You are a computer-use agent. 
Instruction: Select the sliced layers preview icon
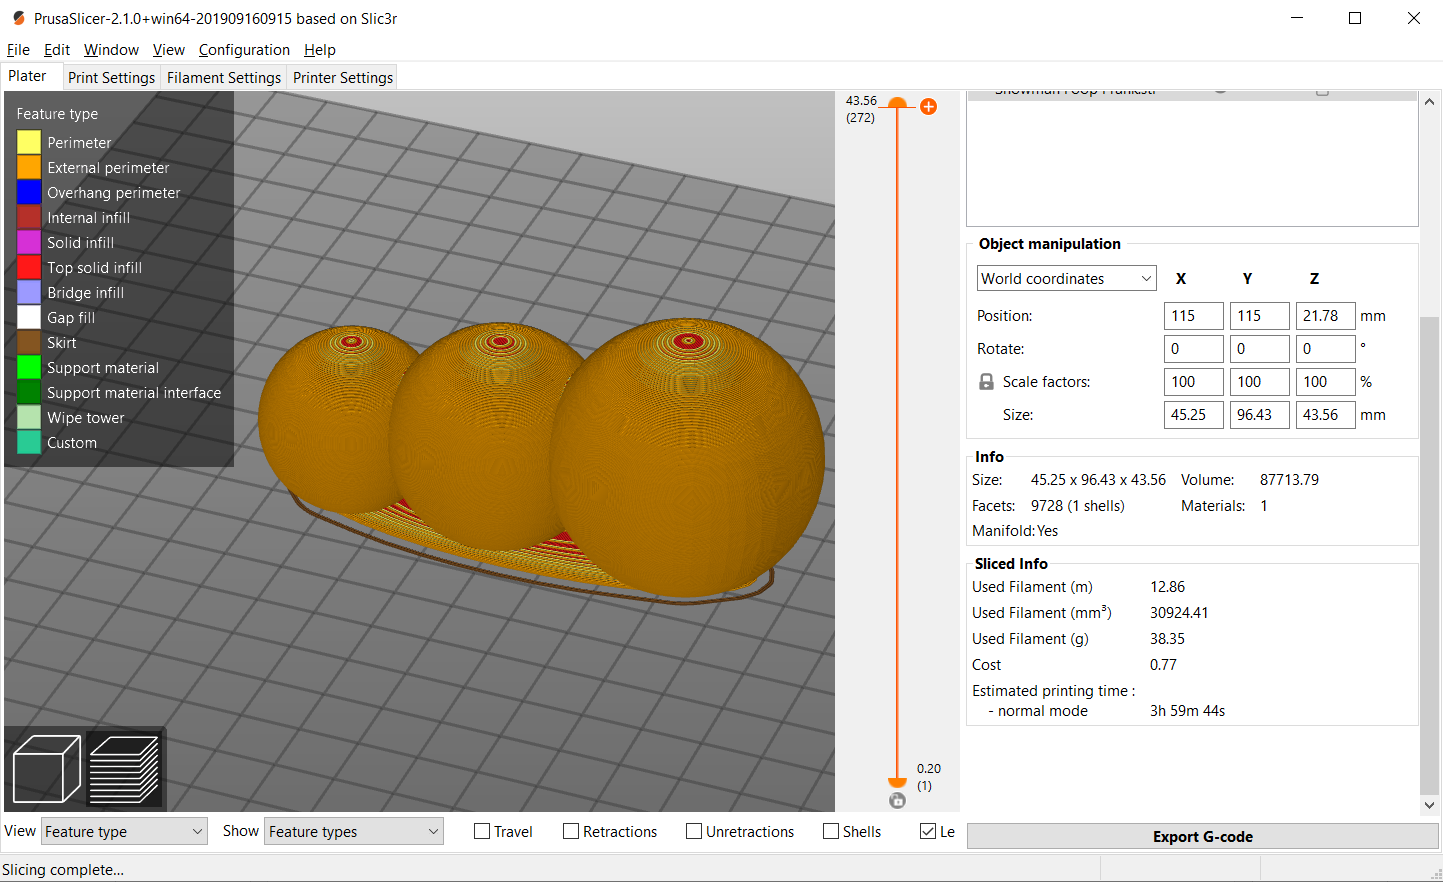click(124, 768)
